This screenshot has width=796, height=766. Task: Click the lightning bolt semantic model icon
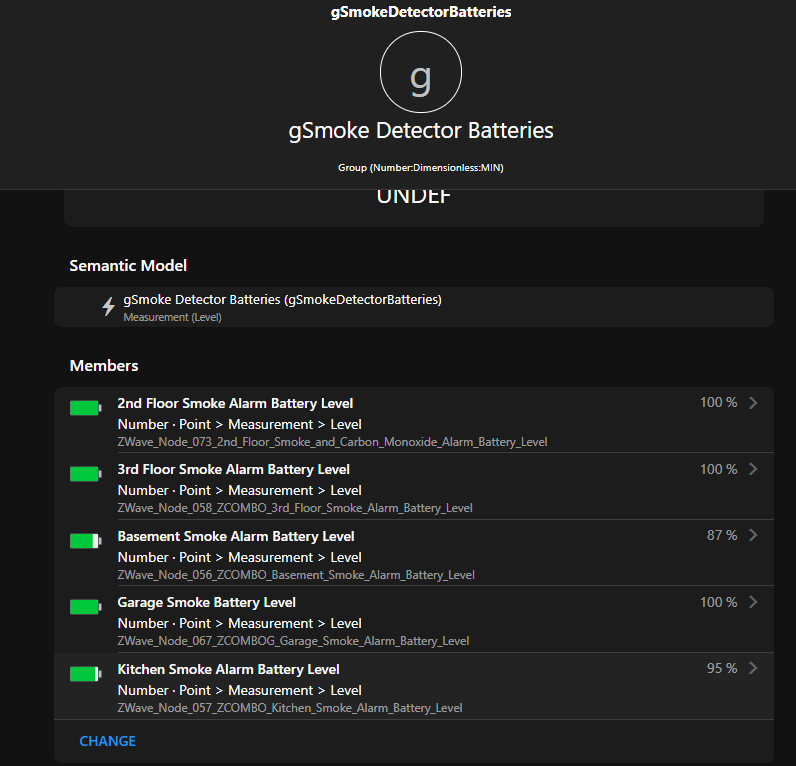[109, 307]
